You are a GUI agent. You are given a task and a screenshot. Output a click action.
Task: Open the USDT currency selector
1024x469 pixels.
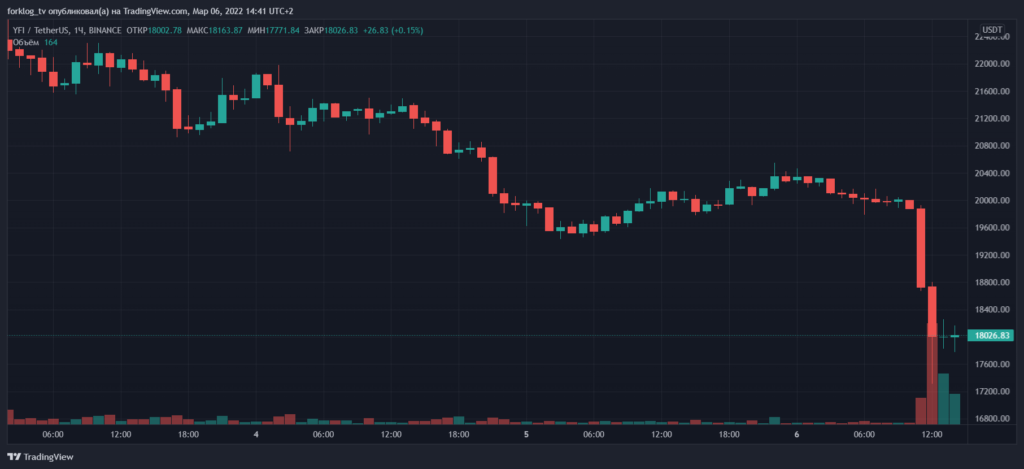click(x=992, y=29)
